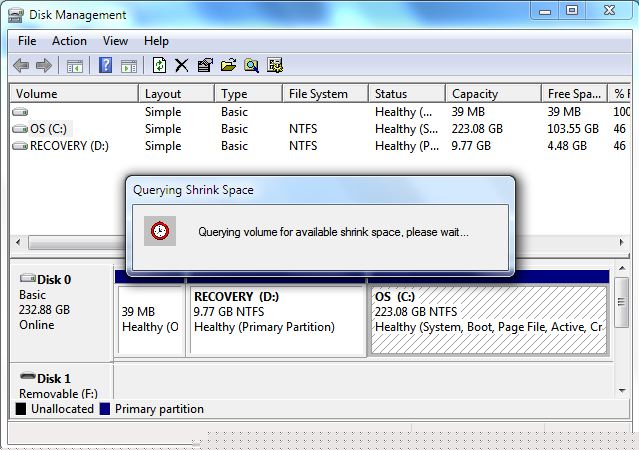Sort by the Capacity column header

494,93
